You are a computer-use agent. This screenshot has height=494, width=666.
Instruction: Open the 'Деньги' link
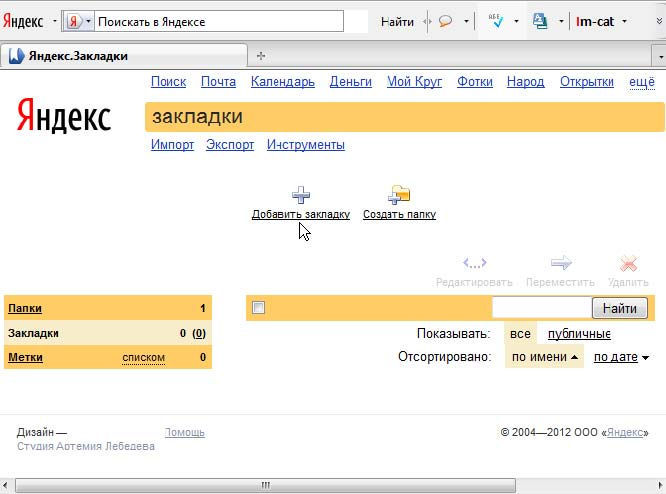point(351,82)
